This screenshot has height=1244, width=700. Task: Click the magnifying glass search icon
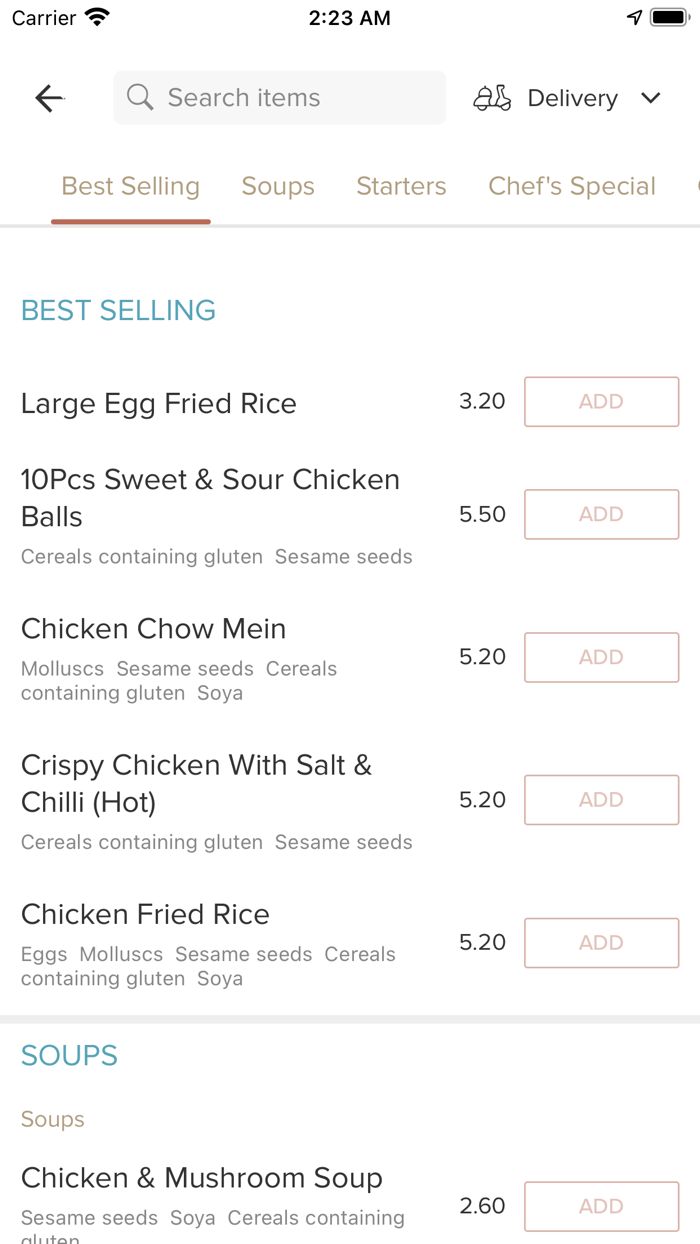[x=140, y=97]
